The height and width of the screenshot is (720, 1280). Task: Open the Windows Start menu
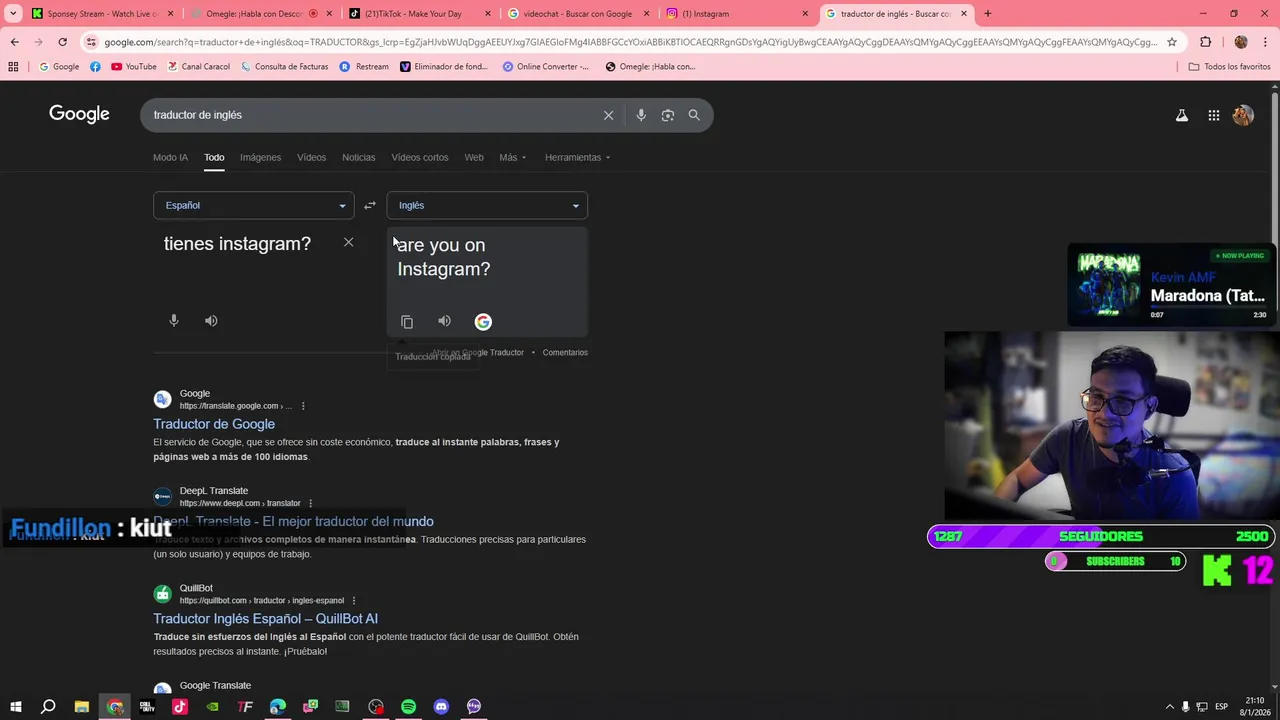click(x=15, y=706)
